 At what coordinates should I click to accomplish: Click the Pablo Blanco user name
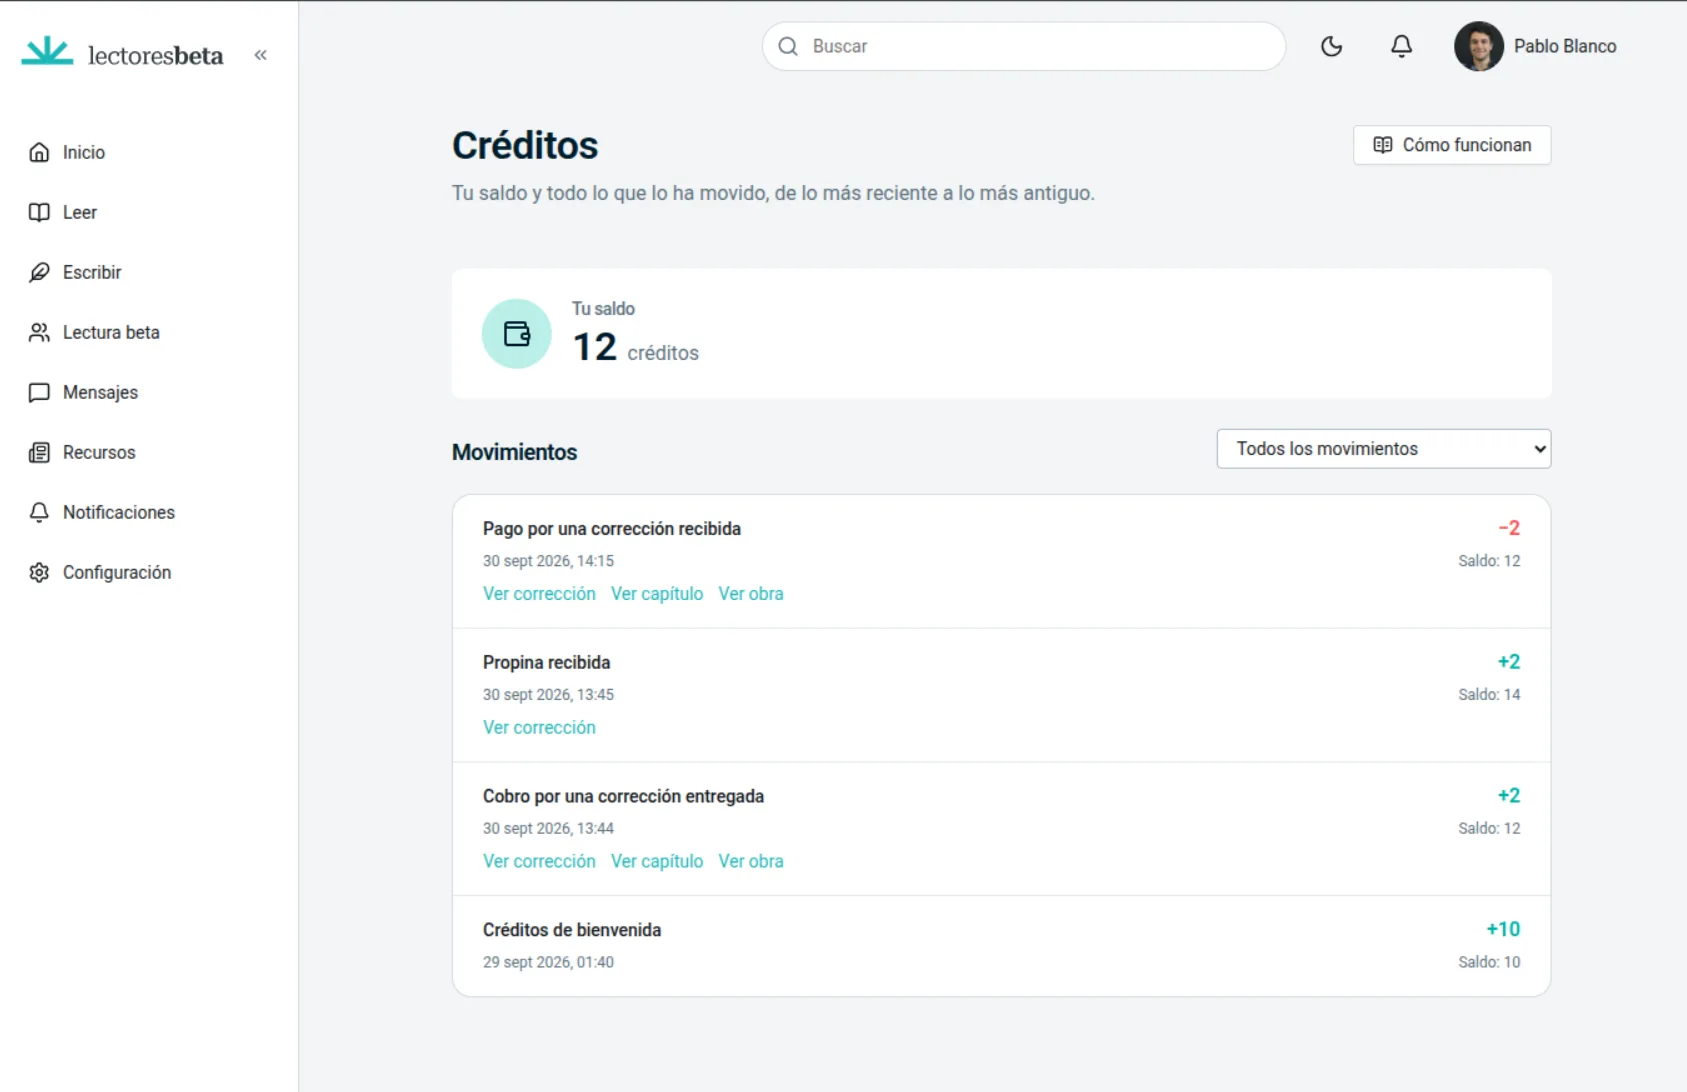point(1565,46)
